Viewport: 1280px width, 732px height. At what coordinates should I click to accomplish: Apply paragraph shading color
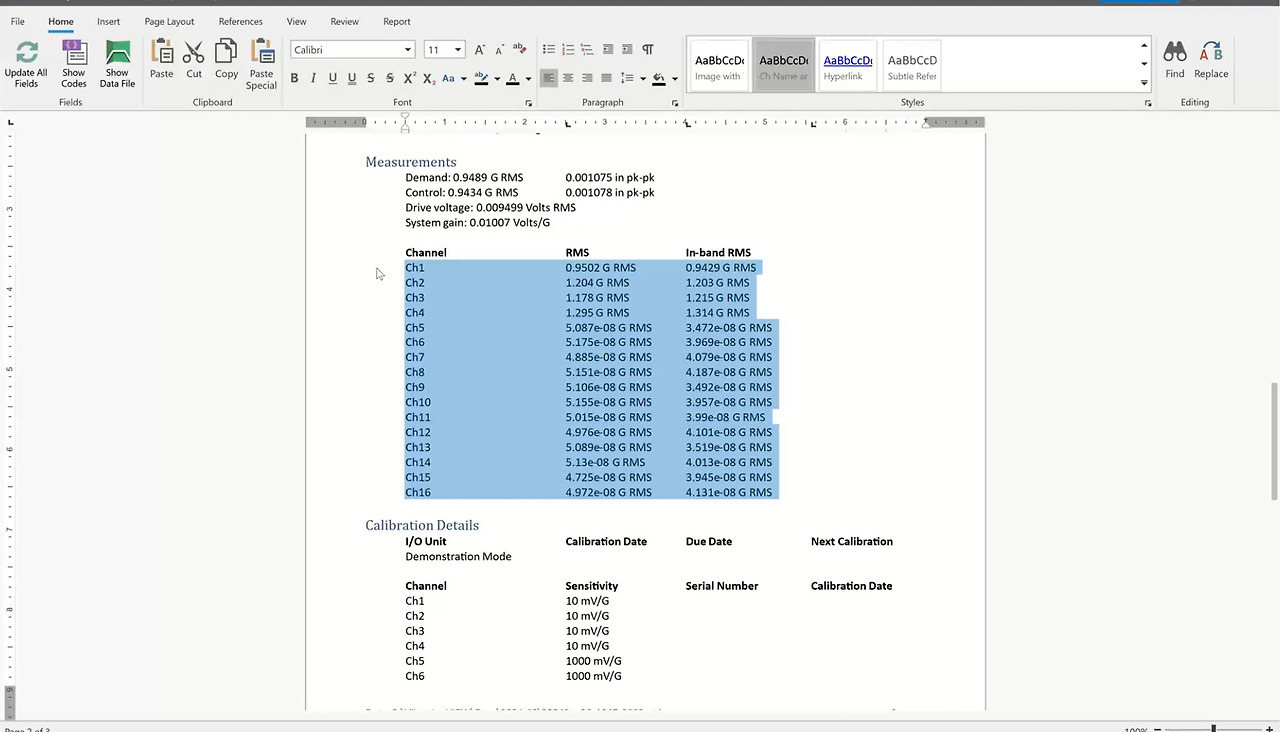point(659,78)
